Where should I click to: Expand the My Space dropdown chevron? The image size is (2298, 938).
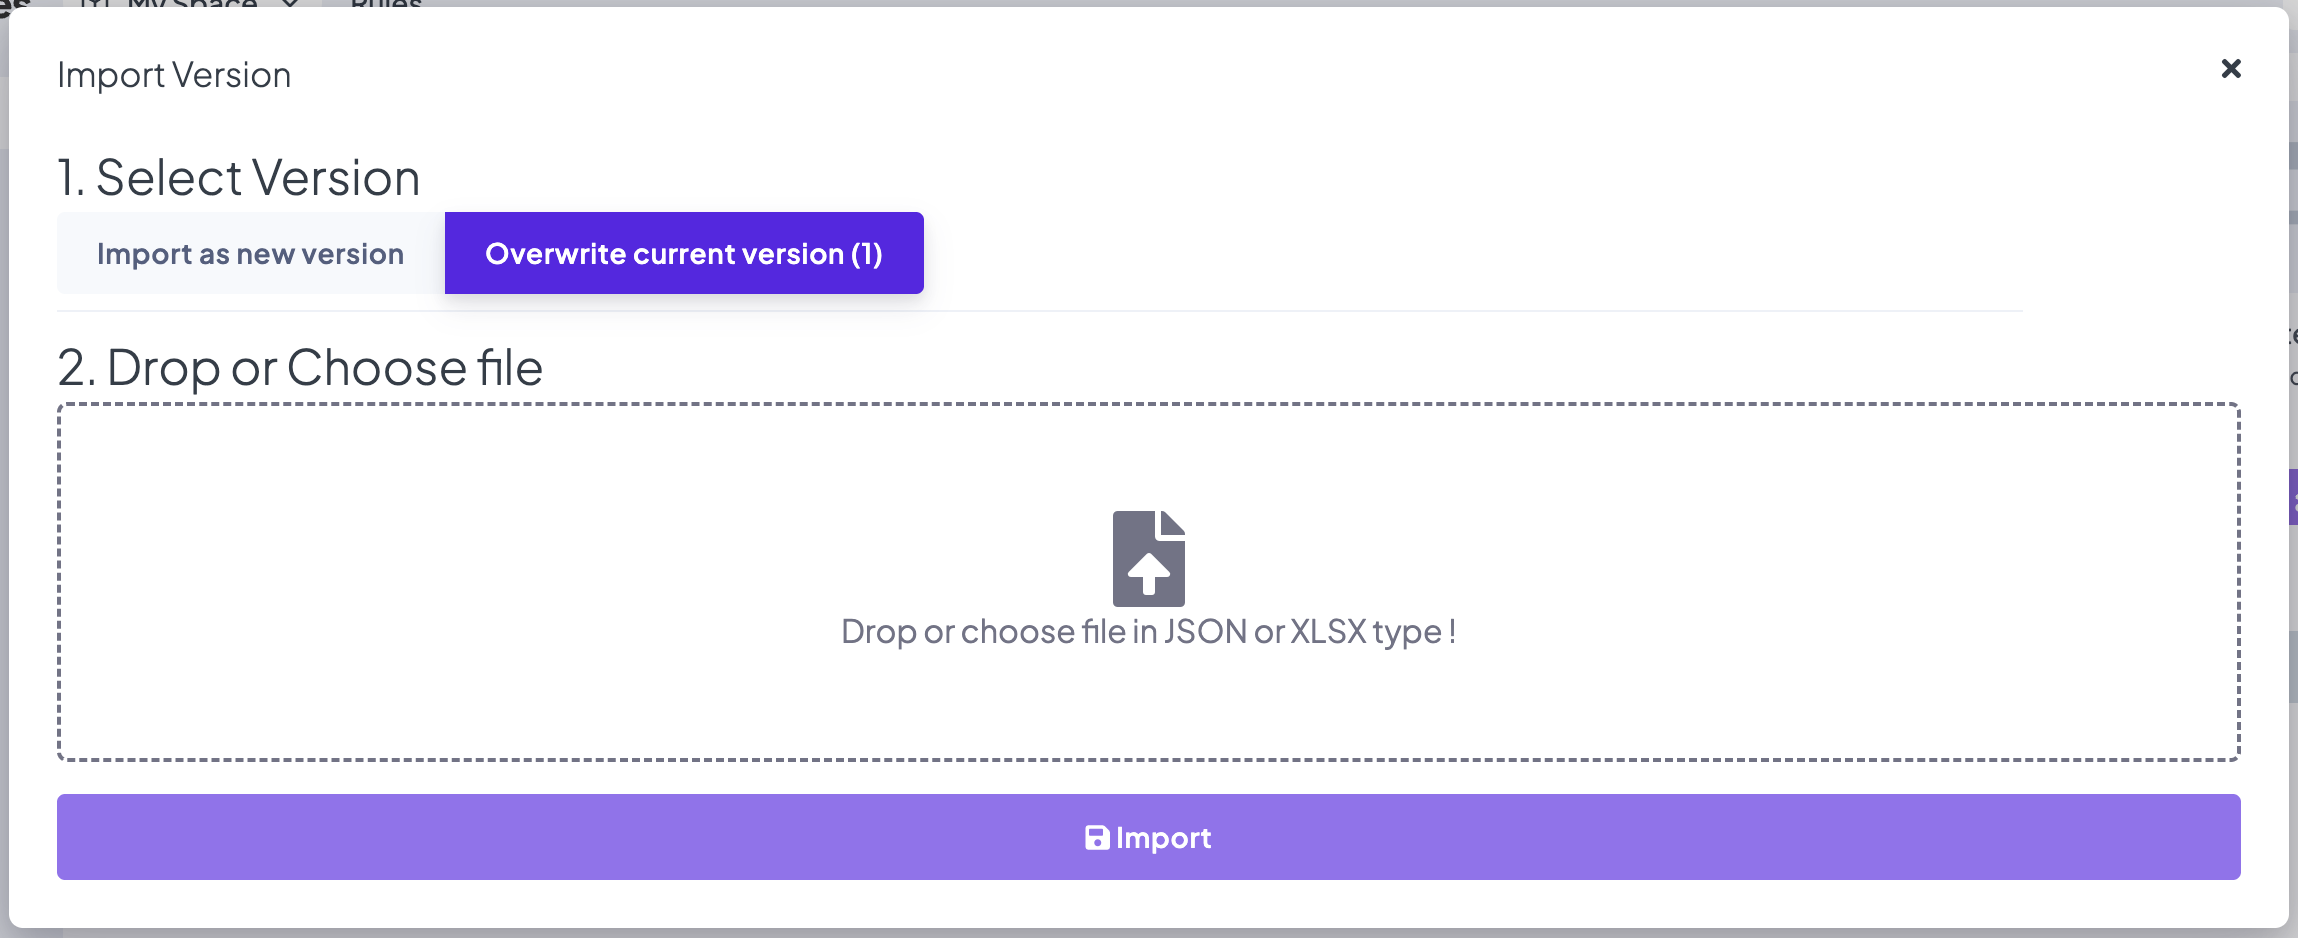[x=290, y=3]
